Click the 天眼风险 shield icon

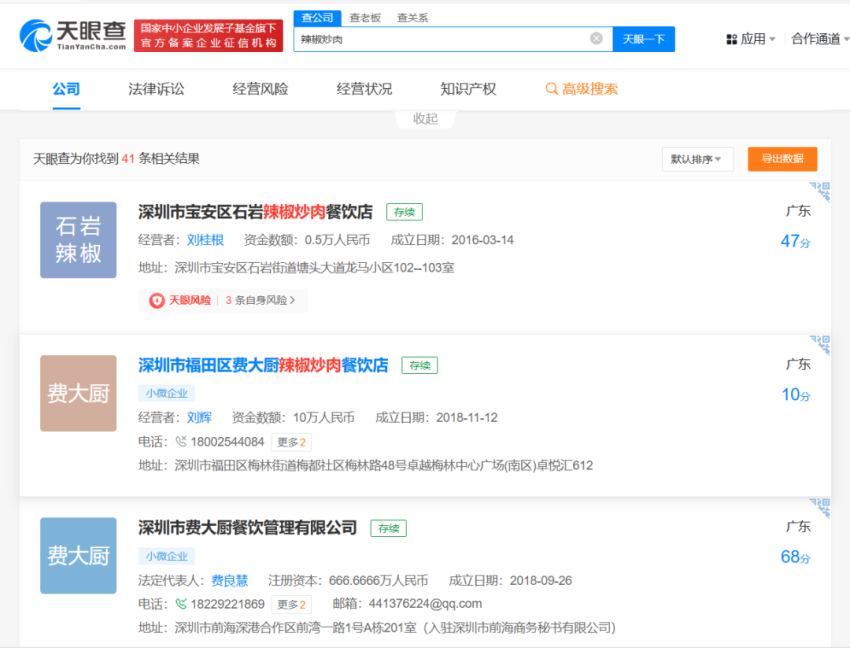[x=157, y=300]
